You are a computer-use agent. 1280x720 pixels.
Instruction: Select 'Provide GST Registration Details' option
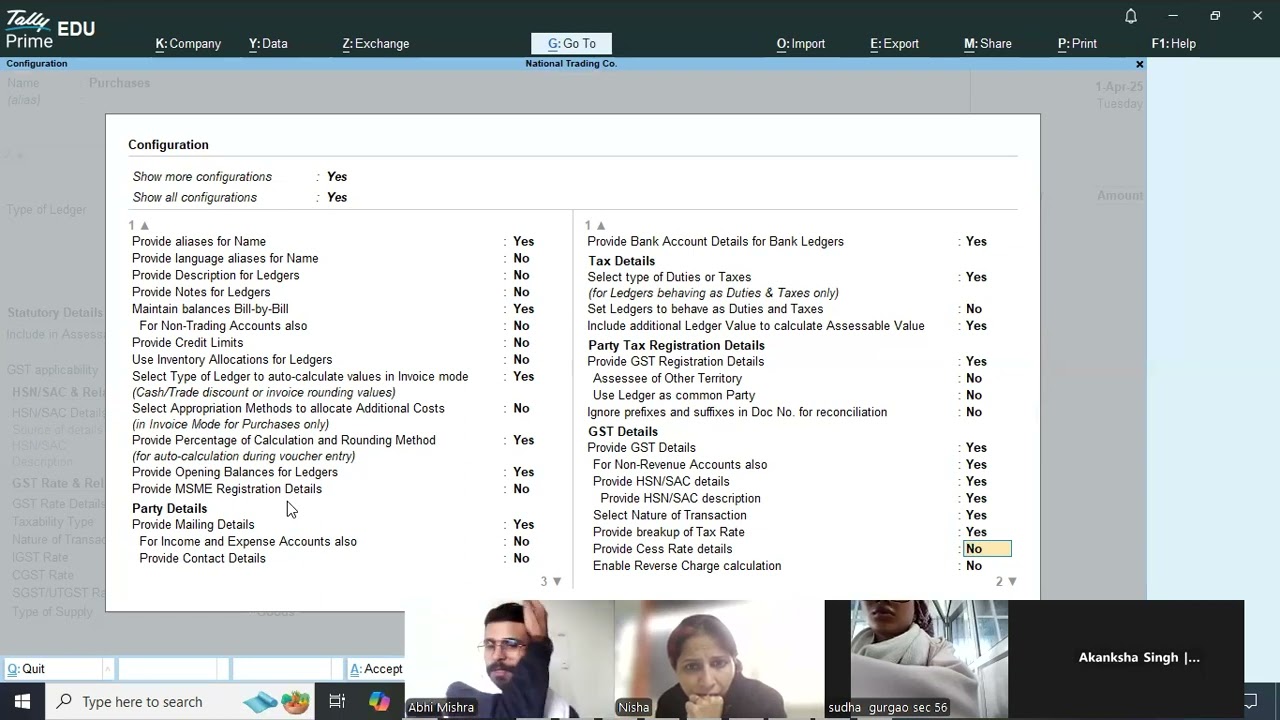click(x=675, y=362)
